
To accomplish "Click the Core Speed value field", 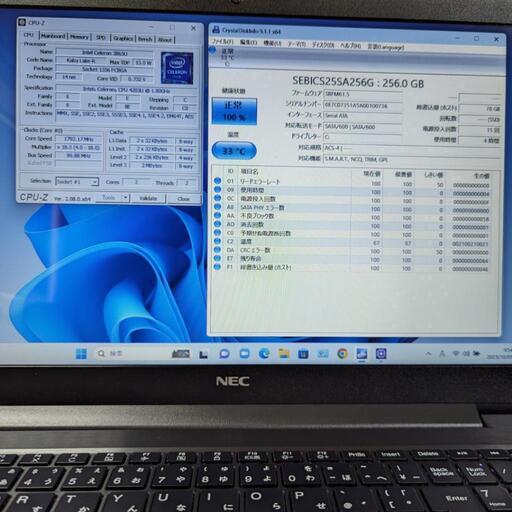I will [x=79, y=139].
